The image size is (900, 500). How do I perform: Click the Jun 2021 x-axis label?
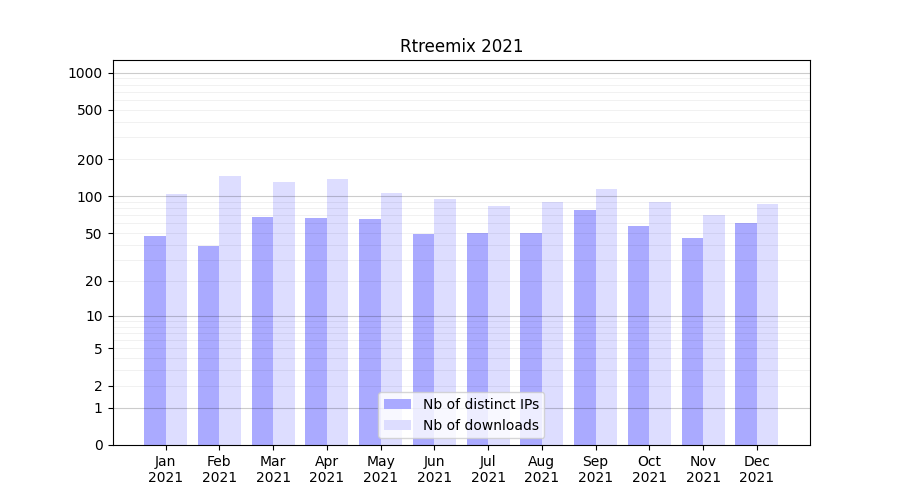pyautogui.click(x=434, y=469)
